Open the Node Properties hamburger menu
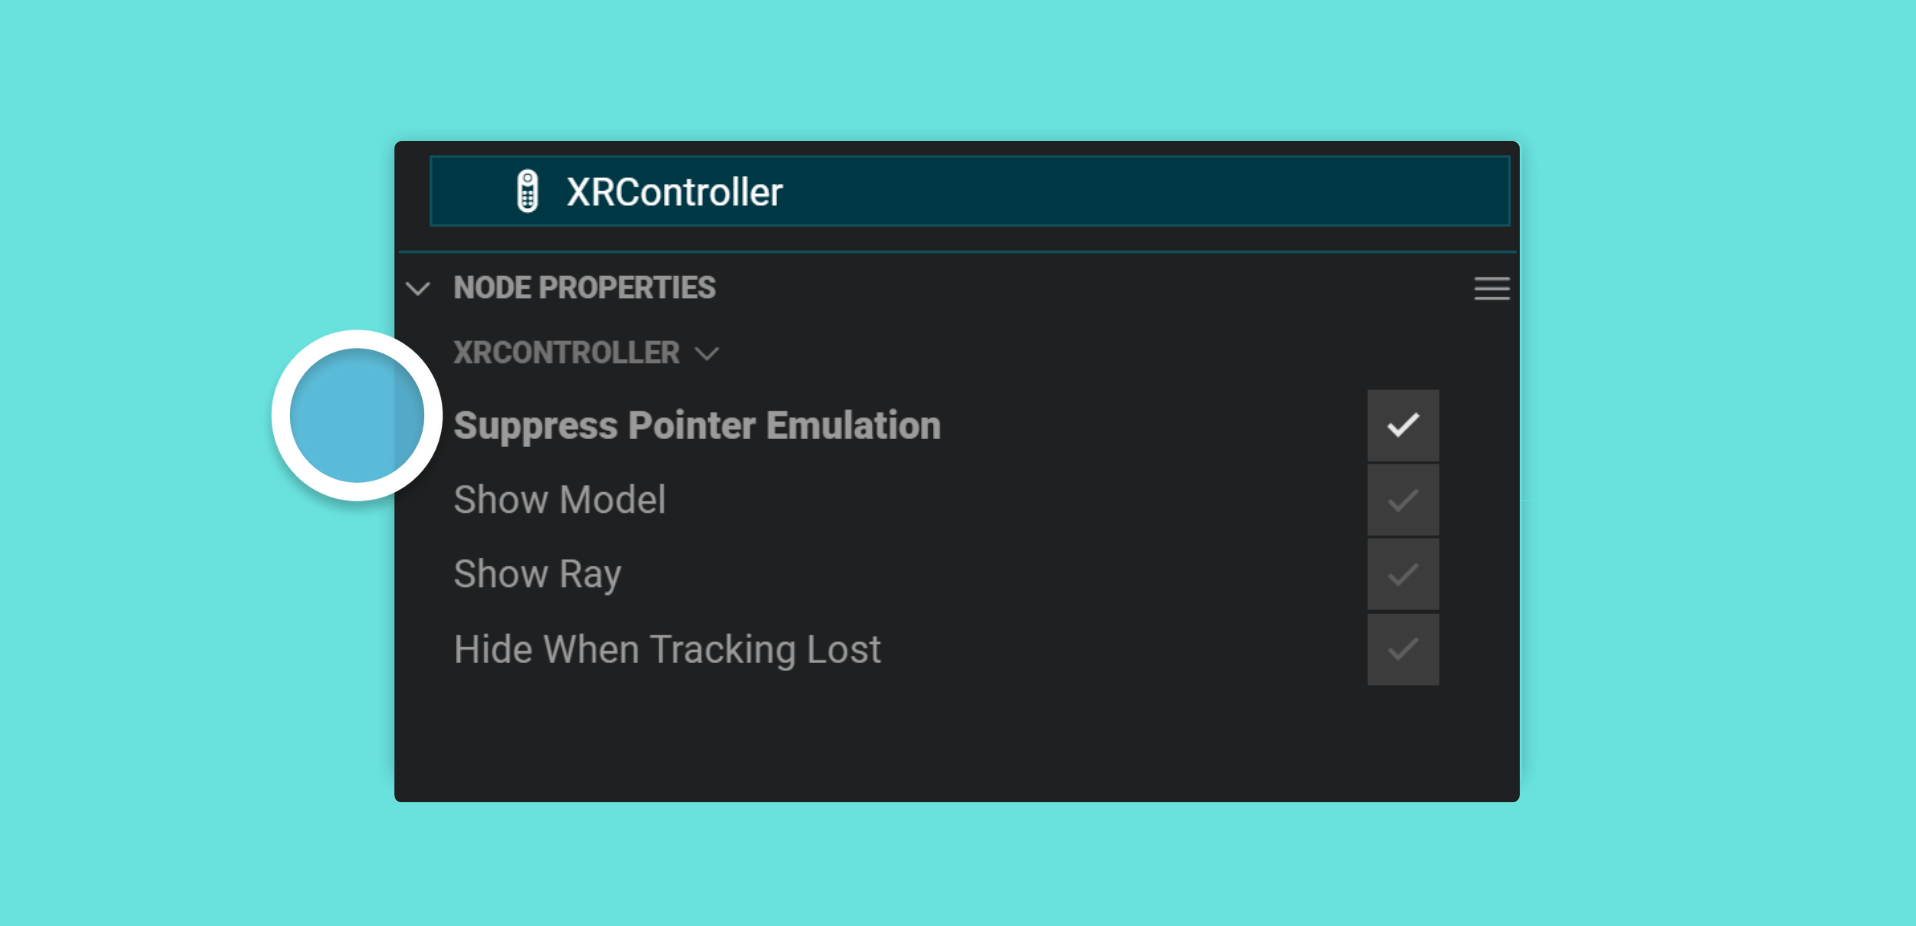Screen dimensions: 1916x926 1491,289
